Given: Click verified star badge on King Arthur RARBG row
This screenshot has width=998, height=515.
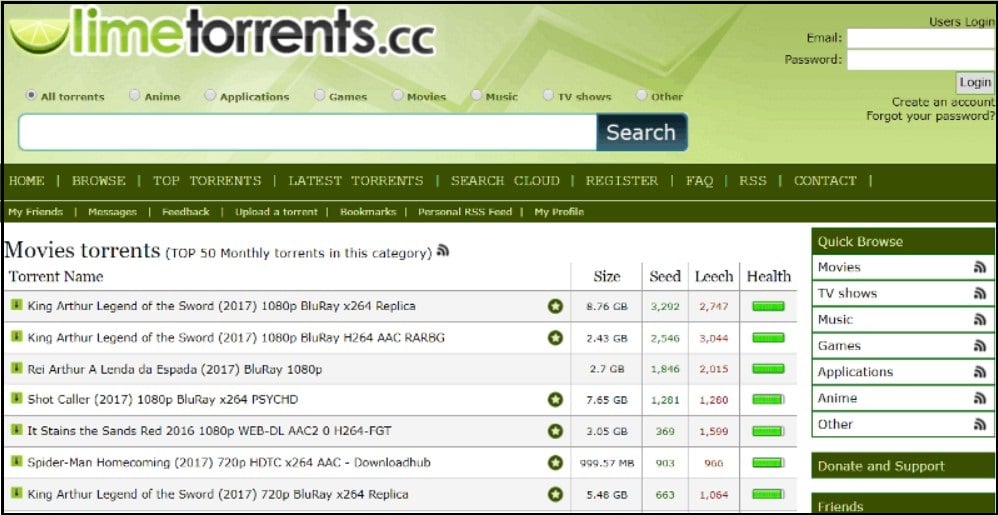Looking at the screenshot, I should pos(556,338).
